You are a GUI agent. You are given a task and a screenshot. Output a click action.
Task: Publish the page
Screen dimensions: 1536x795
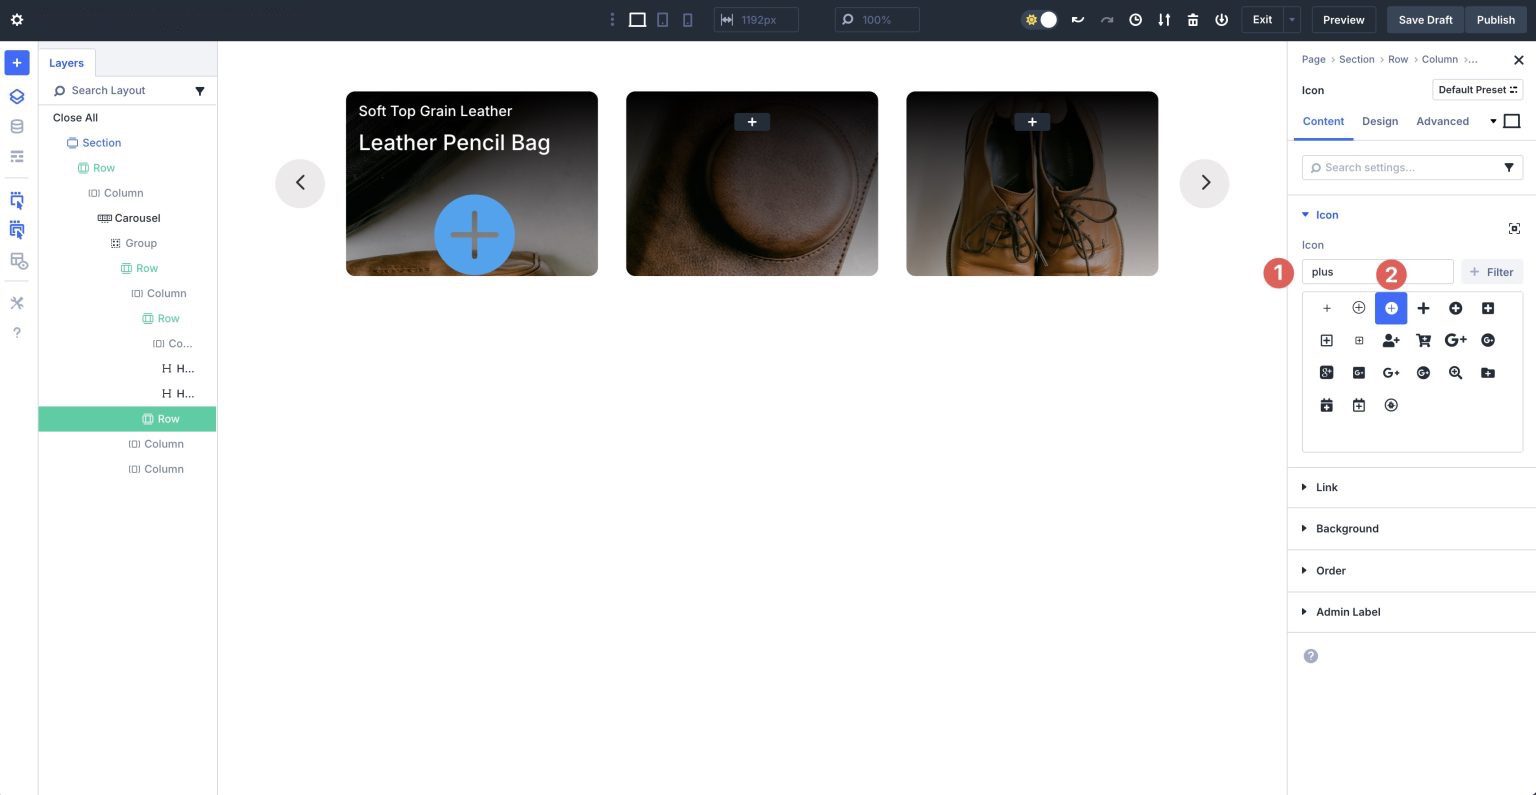coord(1496,19)
